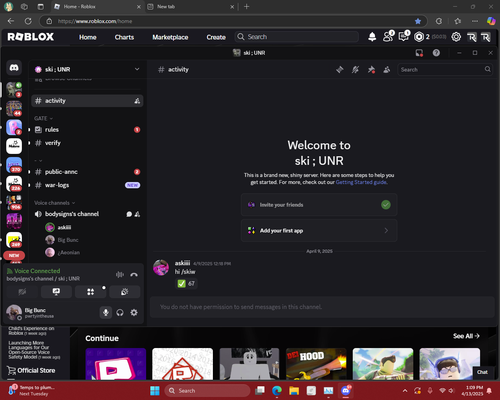Viewport: 500px width, 400px height.
Task: Open the HOOD game thumbnail
Action: [316, 364]
